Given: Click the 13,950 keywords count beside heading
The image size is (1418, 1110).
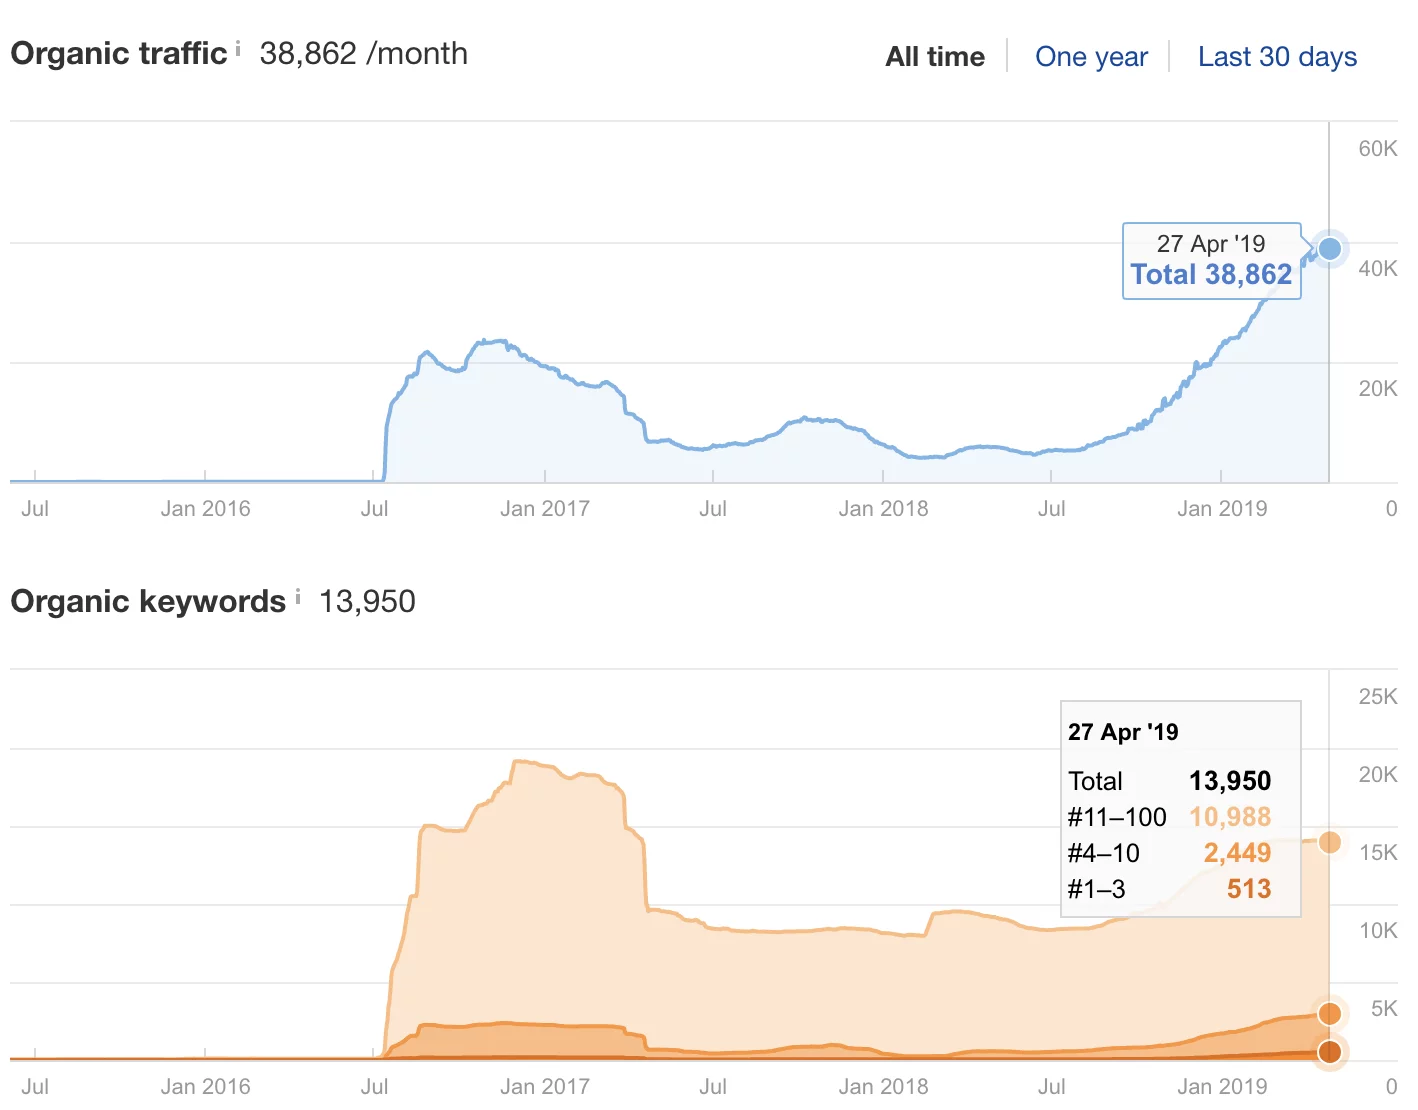Looking at the screenshot, I should 367,601.
